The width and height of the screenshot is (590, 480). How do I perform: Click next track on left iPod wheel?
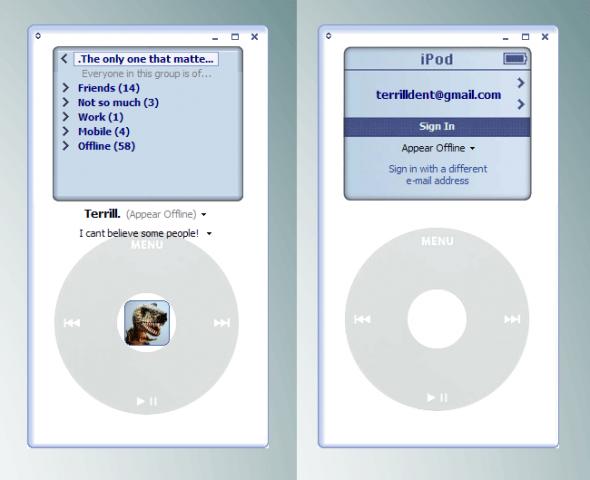222,323
